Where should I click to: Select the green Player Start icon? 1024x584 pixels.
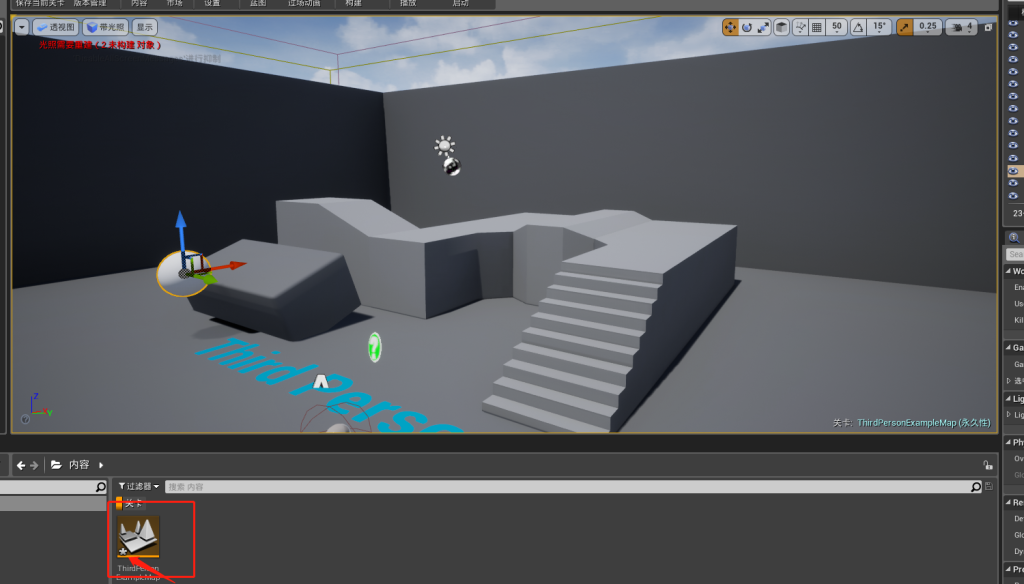coord(374,347)
